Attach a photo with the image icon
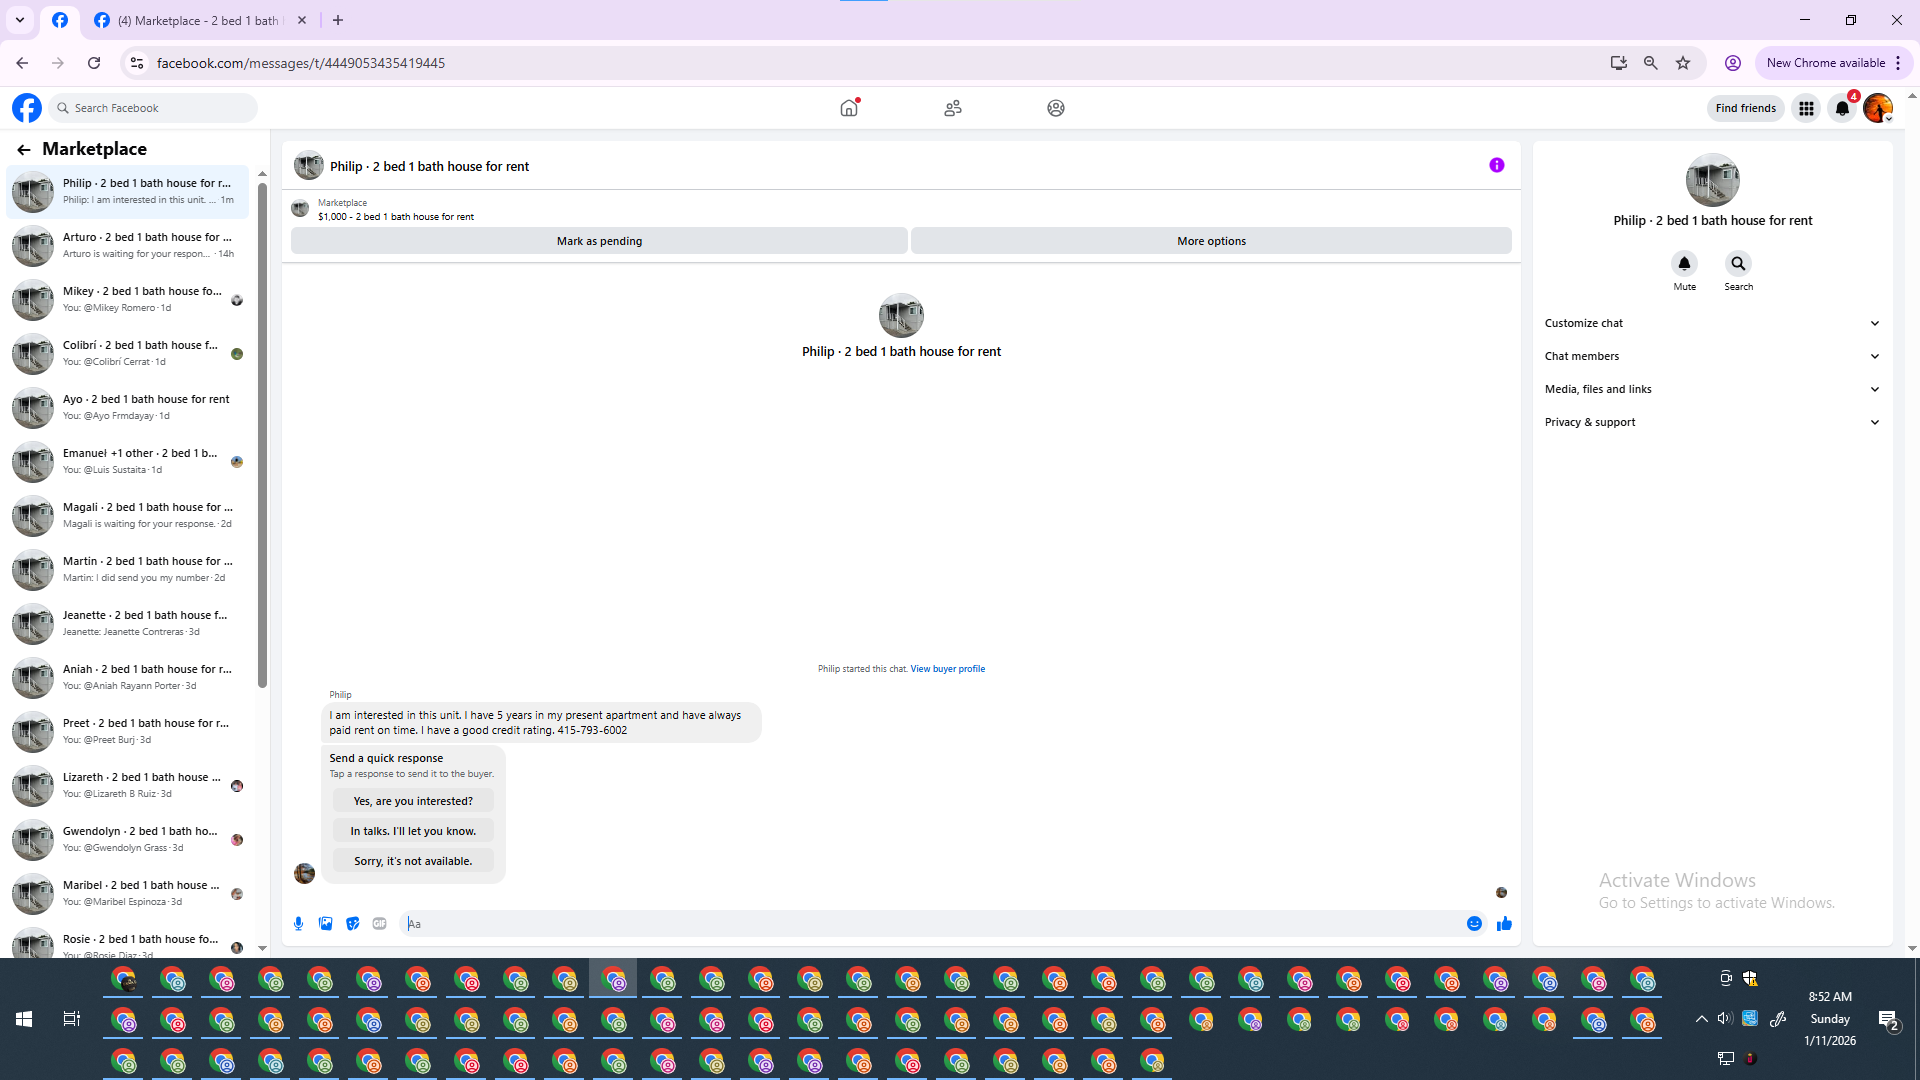The height and width of the screenshot is (1080, 1920). pos(325,924)
